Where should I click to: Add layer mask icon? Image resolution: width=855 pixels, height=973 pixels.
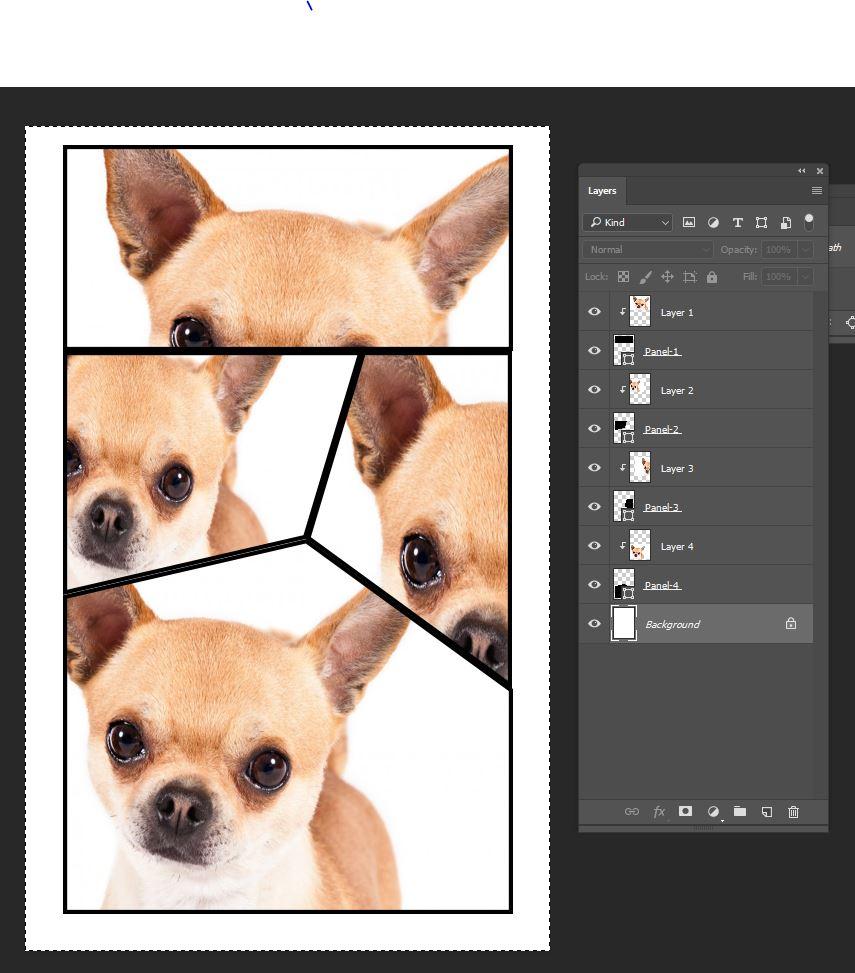pos(685,811)
